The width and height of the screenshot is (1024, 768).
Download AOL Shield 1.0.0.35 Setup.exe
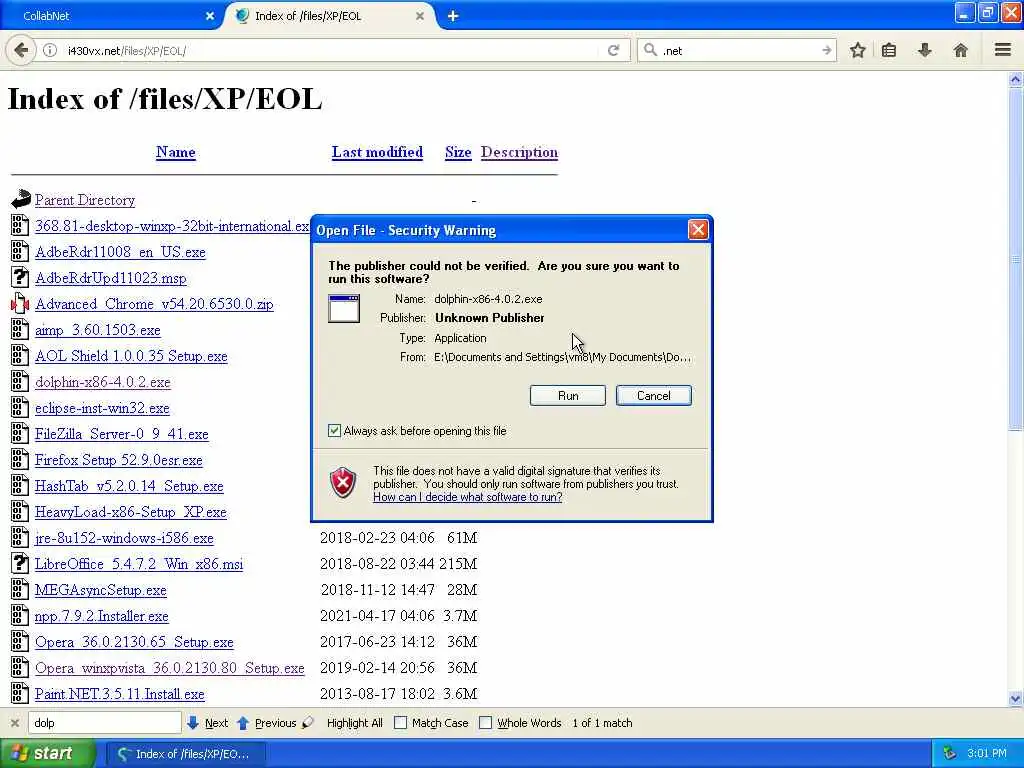(131, 356)
